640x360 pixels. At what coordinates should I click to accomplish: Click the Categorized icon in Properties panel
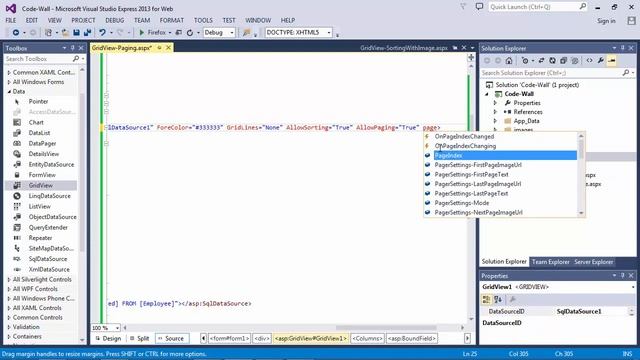pos(486,300)
